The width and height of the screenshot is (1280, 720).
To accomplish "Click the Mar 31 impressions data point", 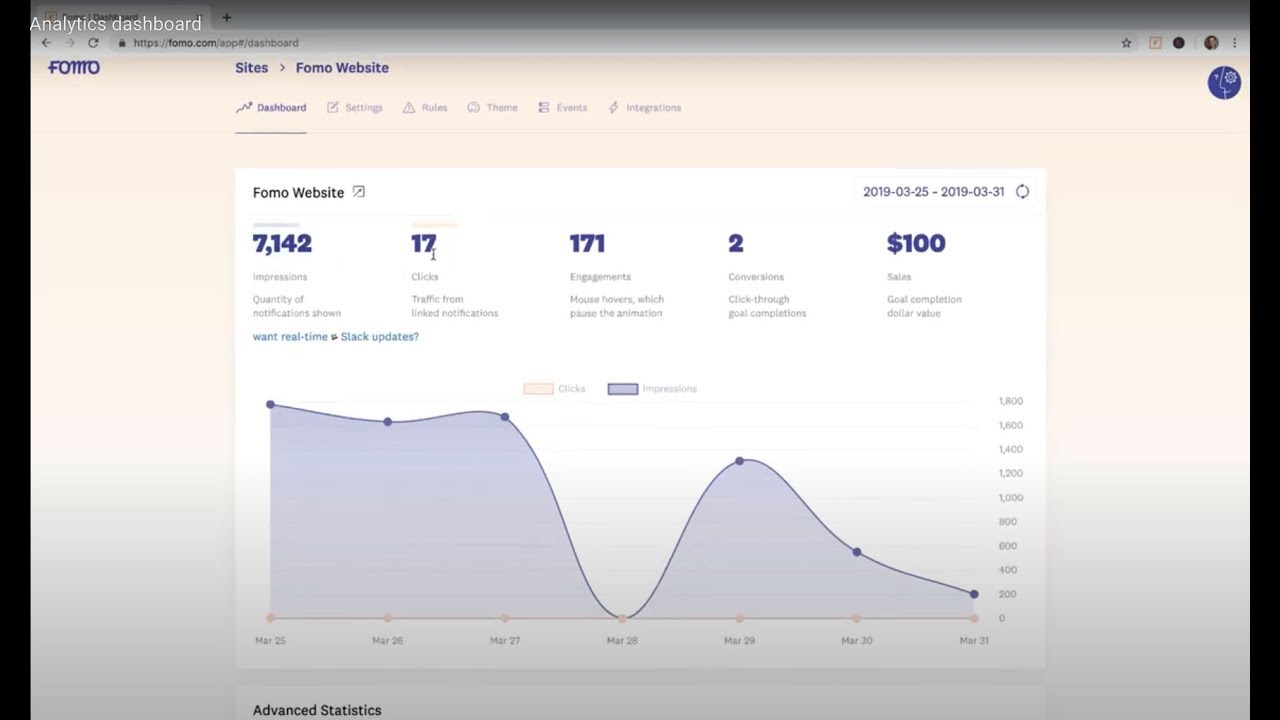I will pyautogui.click(x=974, y=594).
